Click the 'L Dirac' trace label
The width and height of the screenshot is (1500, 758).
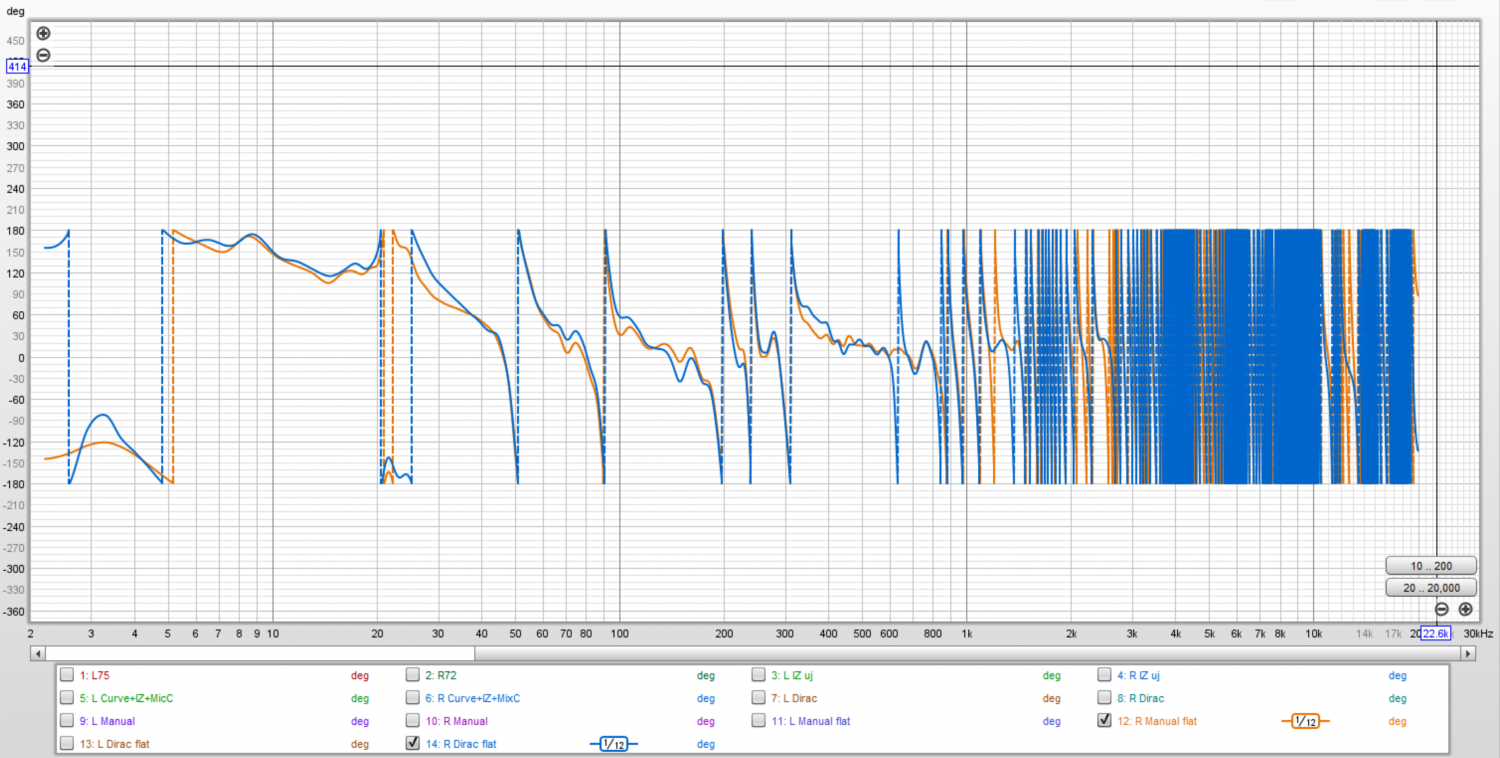click(794, 698)
